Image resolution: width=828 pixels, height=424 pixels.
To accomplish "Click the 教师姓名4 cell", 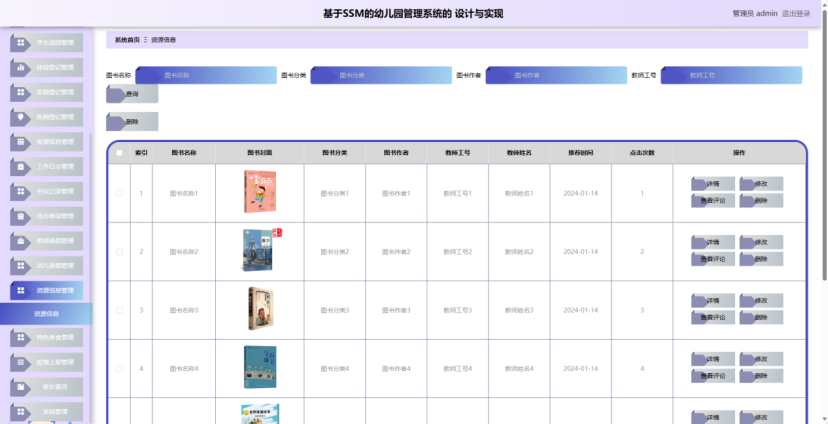I will click(x=519, y=369).
